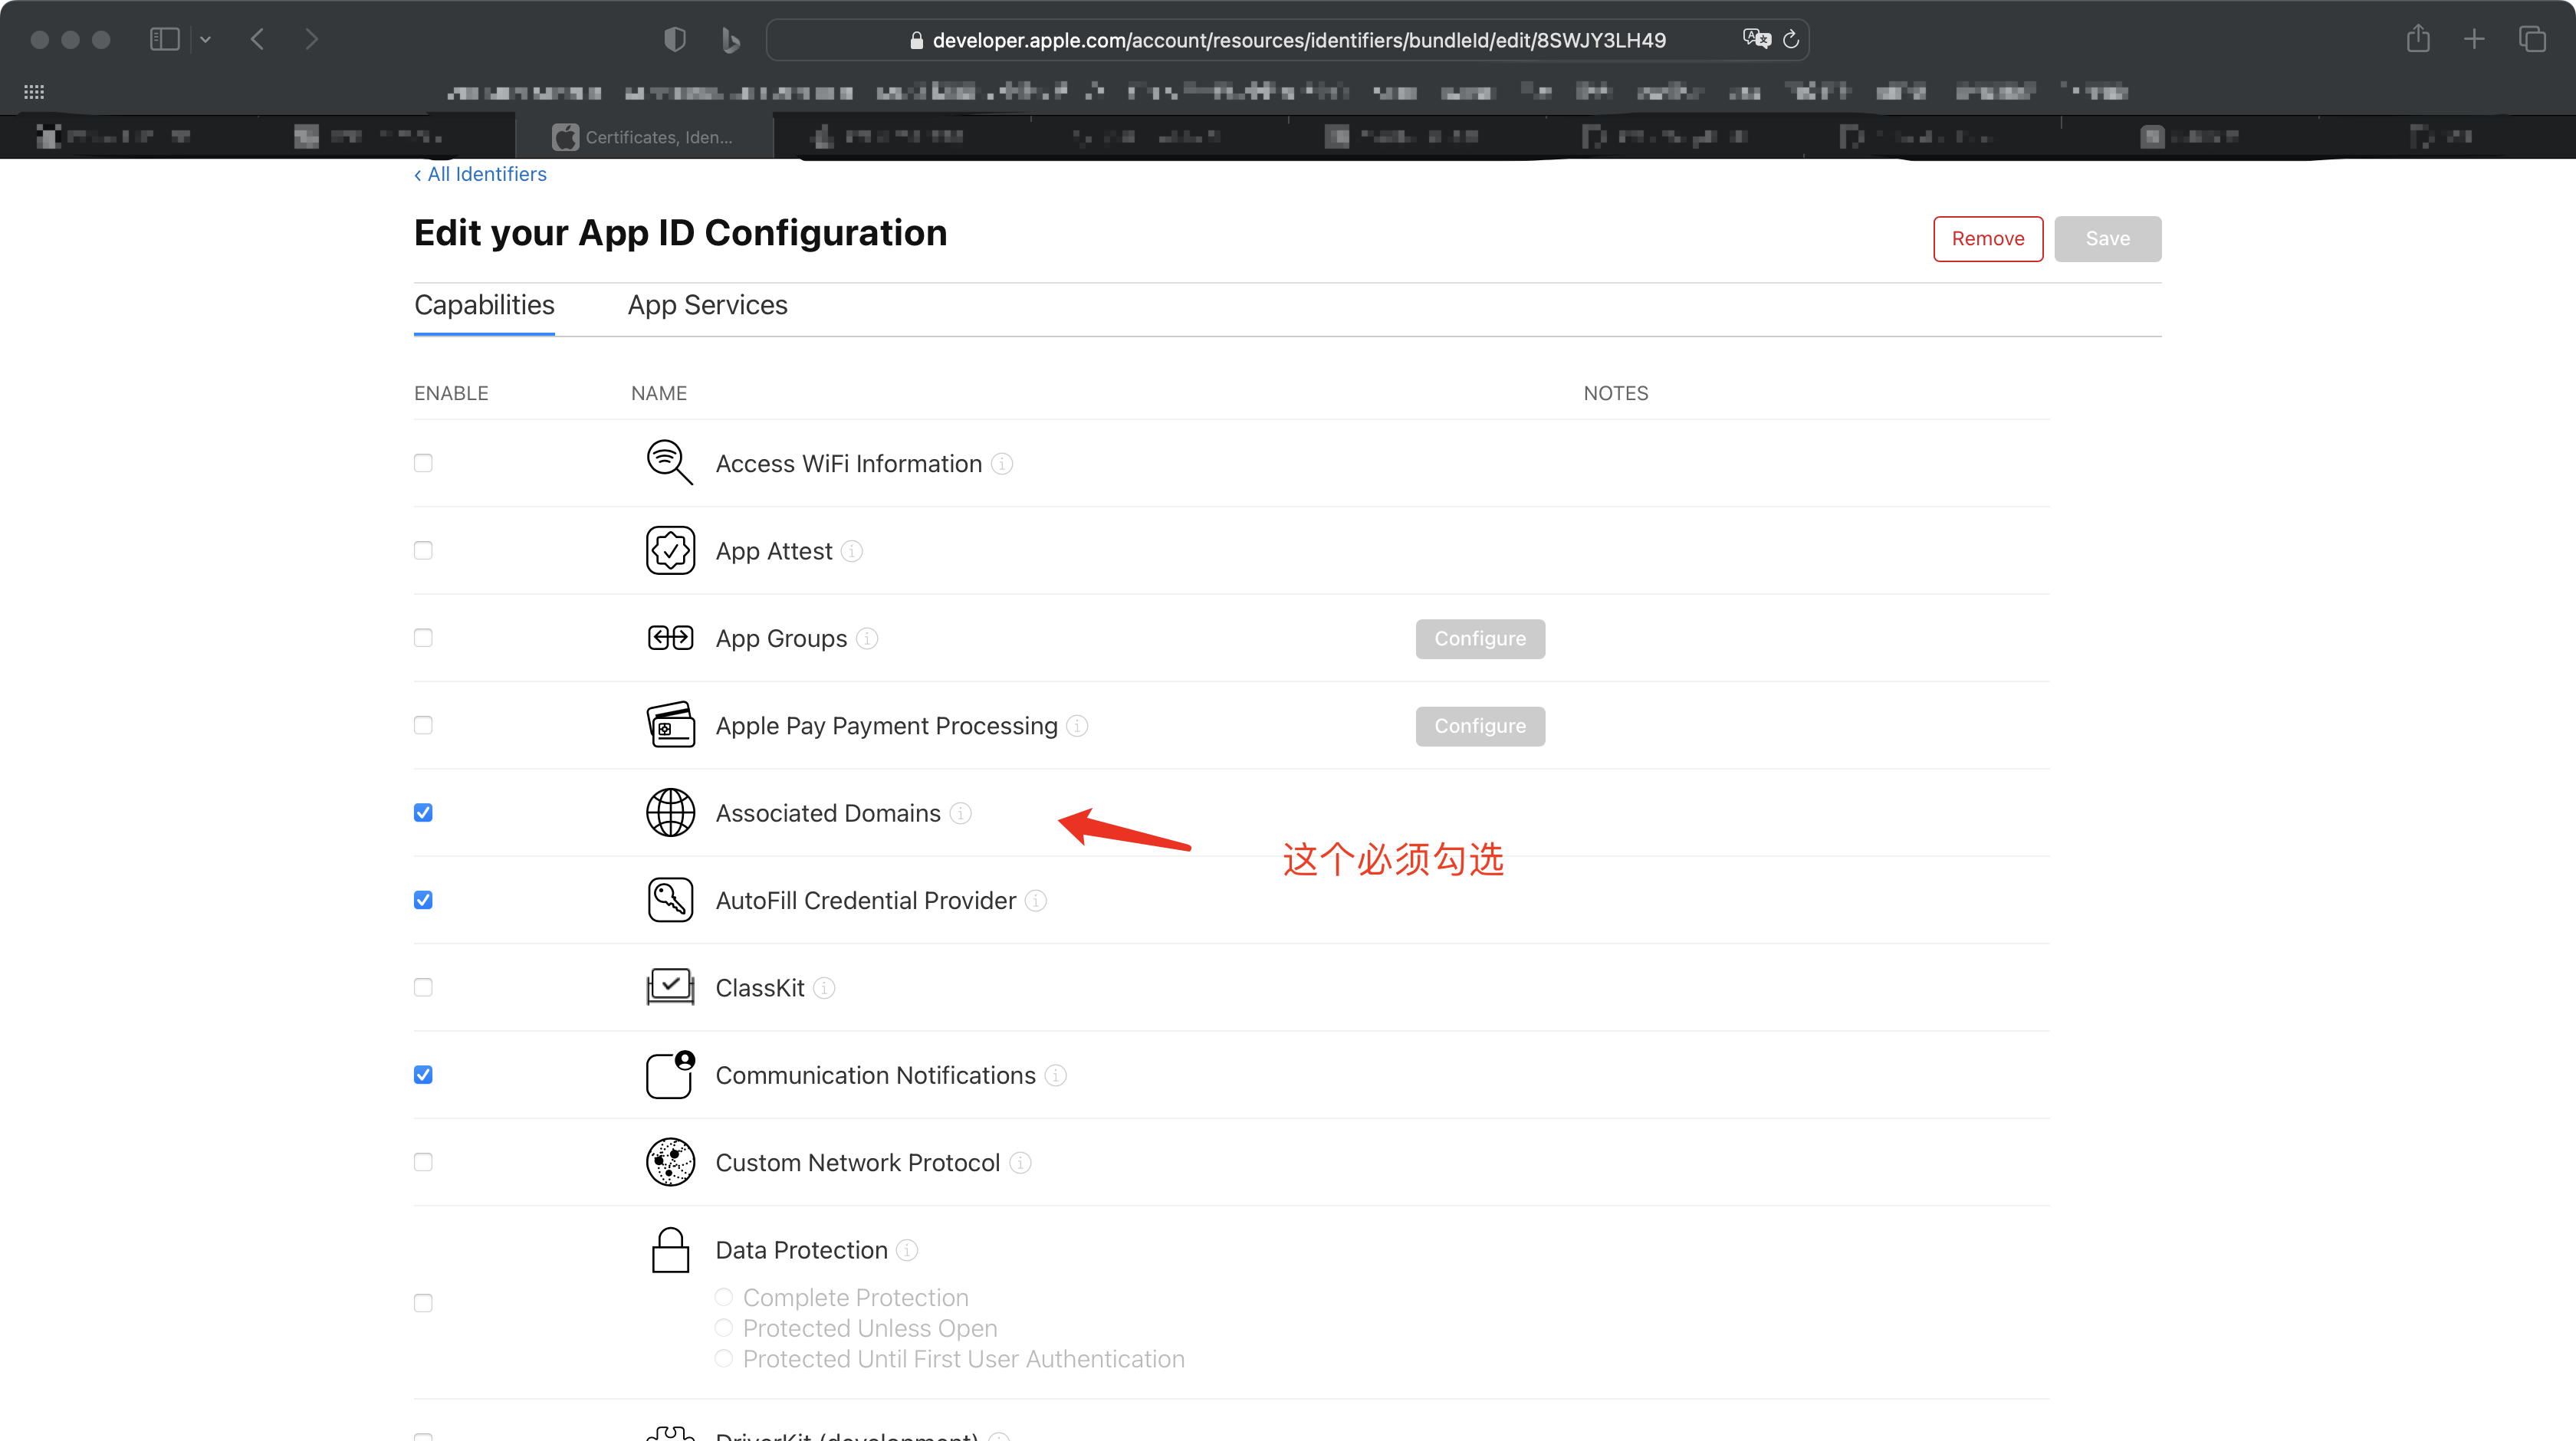Enable the App Attest checkbox

(x=423, y=551)
